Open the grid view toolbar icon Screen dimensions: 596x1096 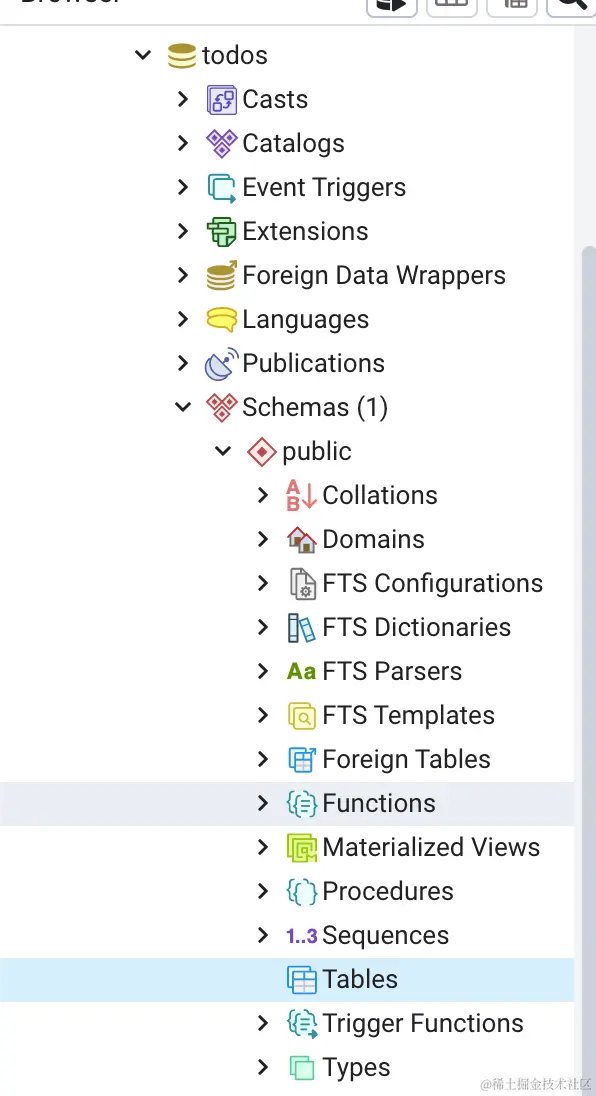coord(451,4)
